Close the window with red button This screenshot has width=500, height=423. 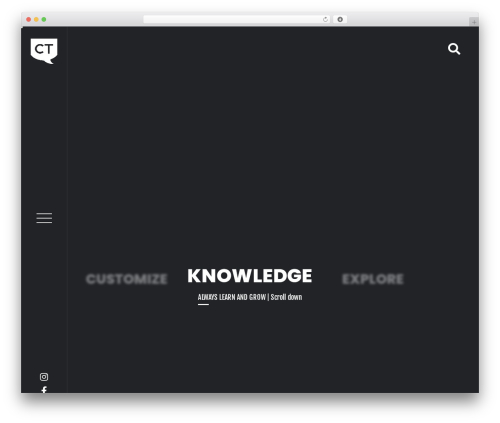(x=29, y=19)
